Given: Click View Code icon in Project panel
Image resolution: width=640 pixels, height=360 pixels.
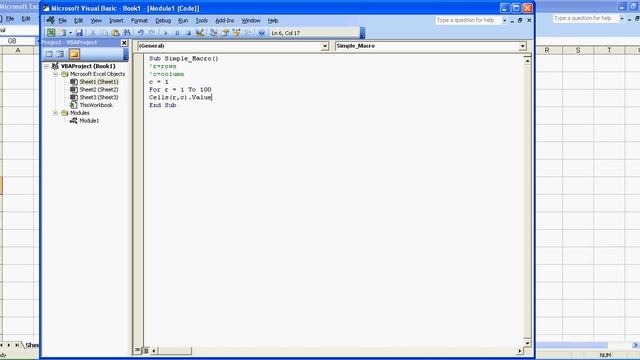Looking at the screenshot, I should tap(49, 54).
